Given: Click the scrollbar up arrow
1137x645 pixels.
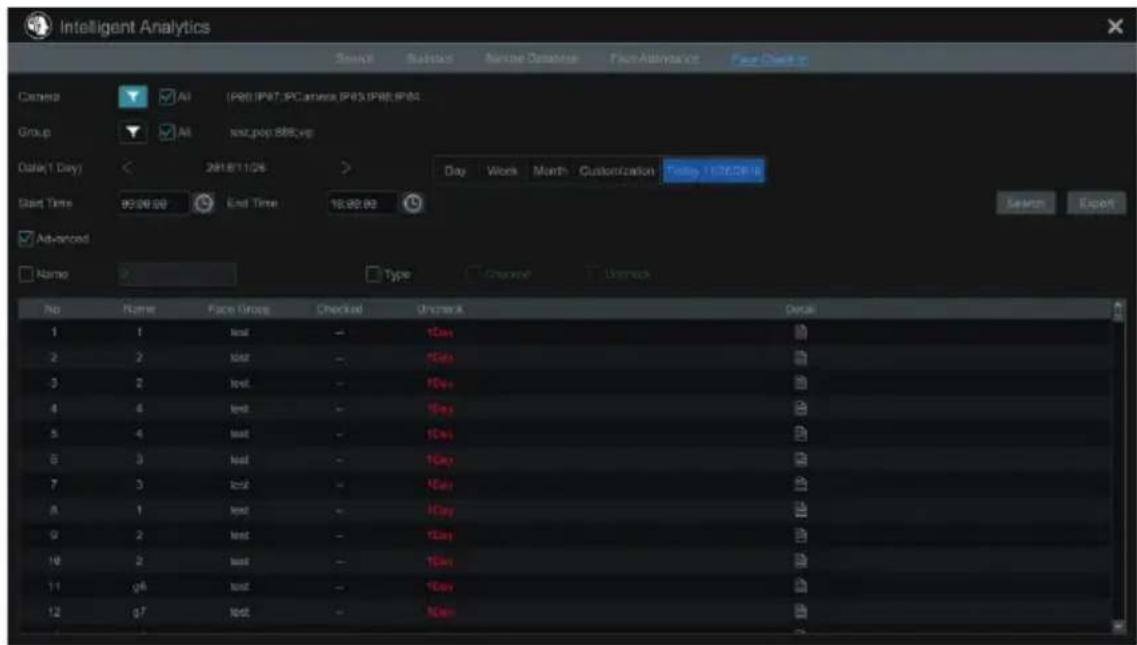Looking at the screenshot, I should (x=1118, y=305).
